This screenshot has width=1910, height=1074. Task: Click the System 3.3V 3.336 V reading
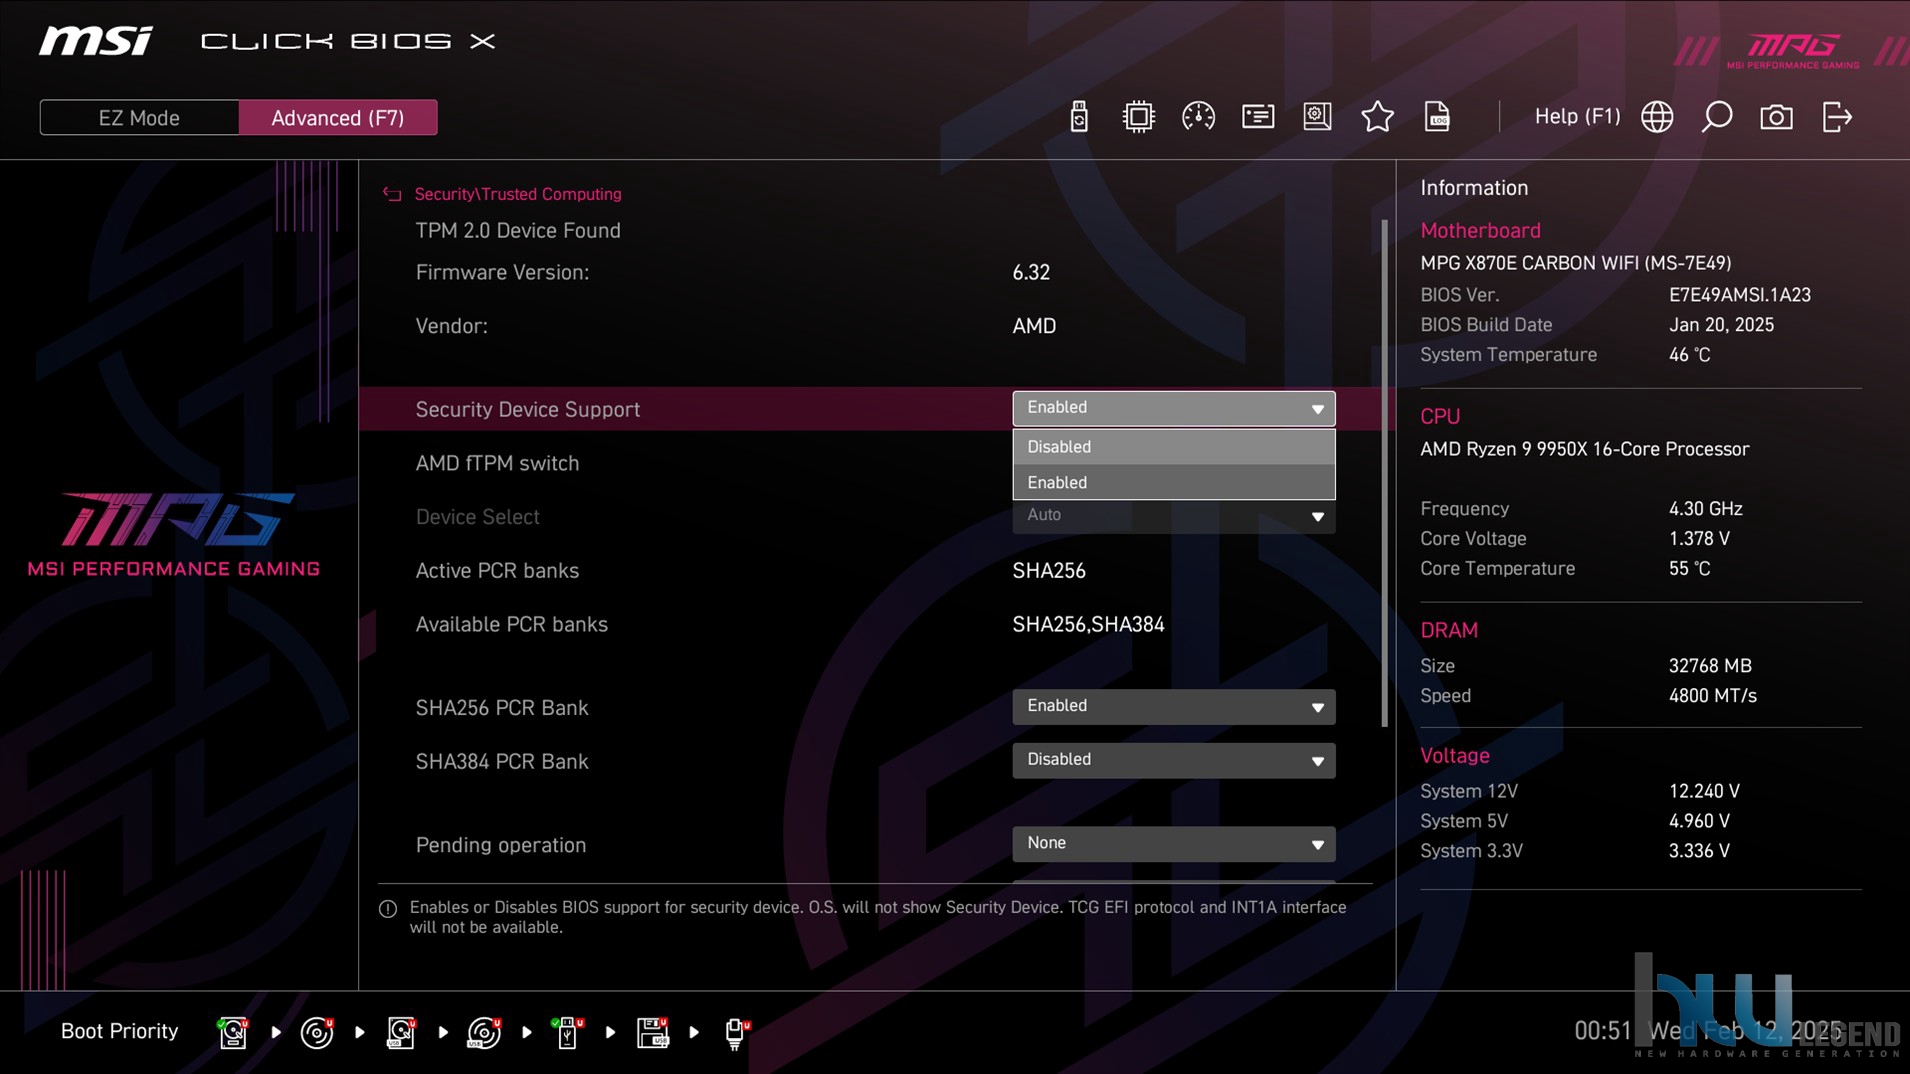[x=1698, y=851]
